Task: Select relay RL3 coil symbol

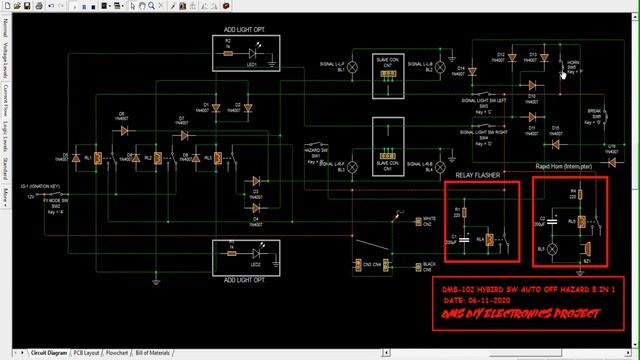Action: 218,158
